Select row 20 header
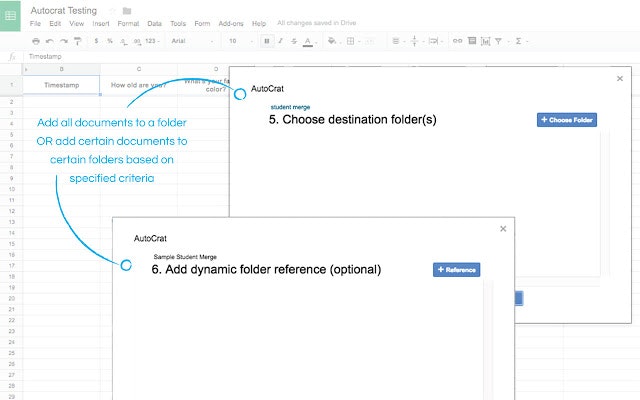The height and width of the screenshot is (400, 640). tap(11, 298)
